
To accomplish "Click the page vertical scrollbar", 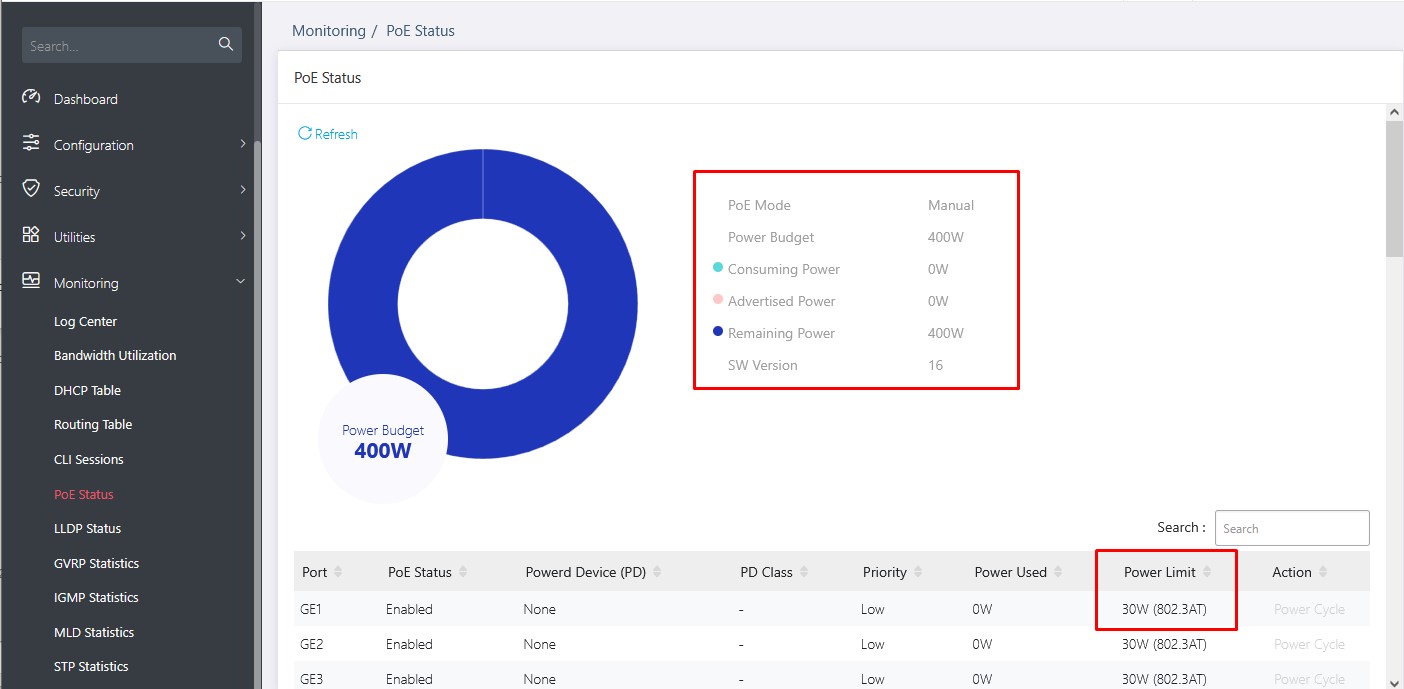I will coord(1394,190).
